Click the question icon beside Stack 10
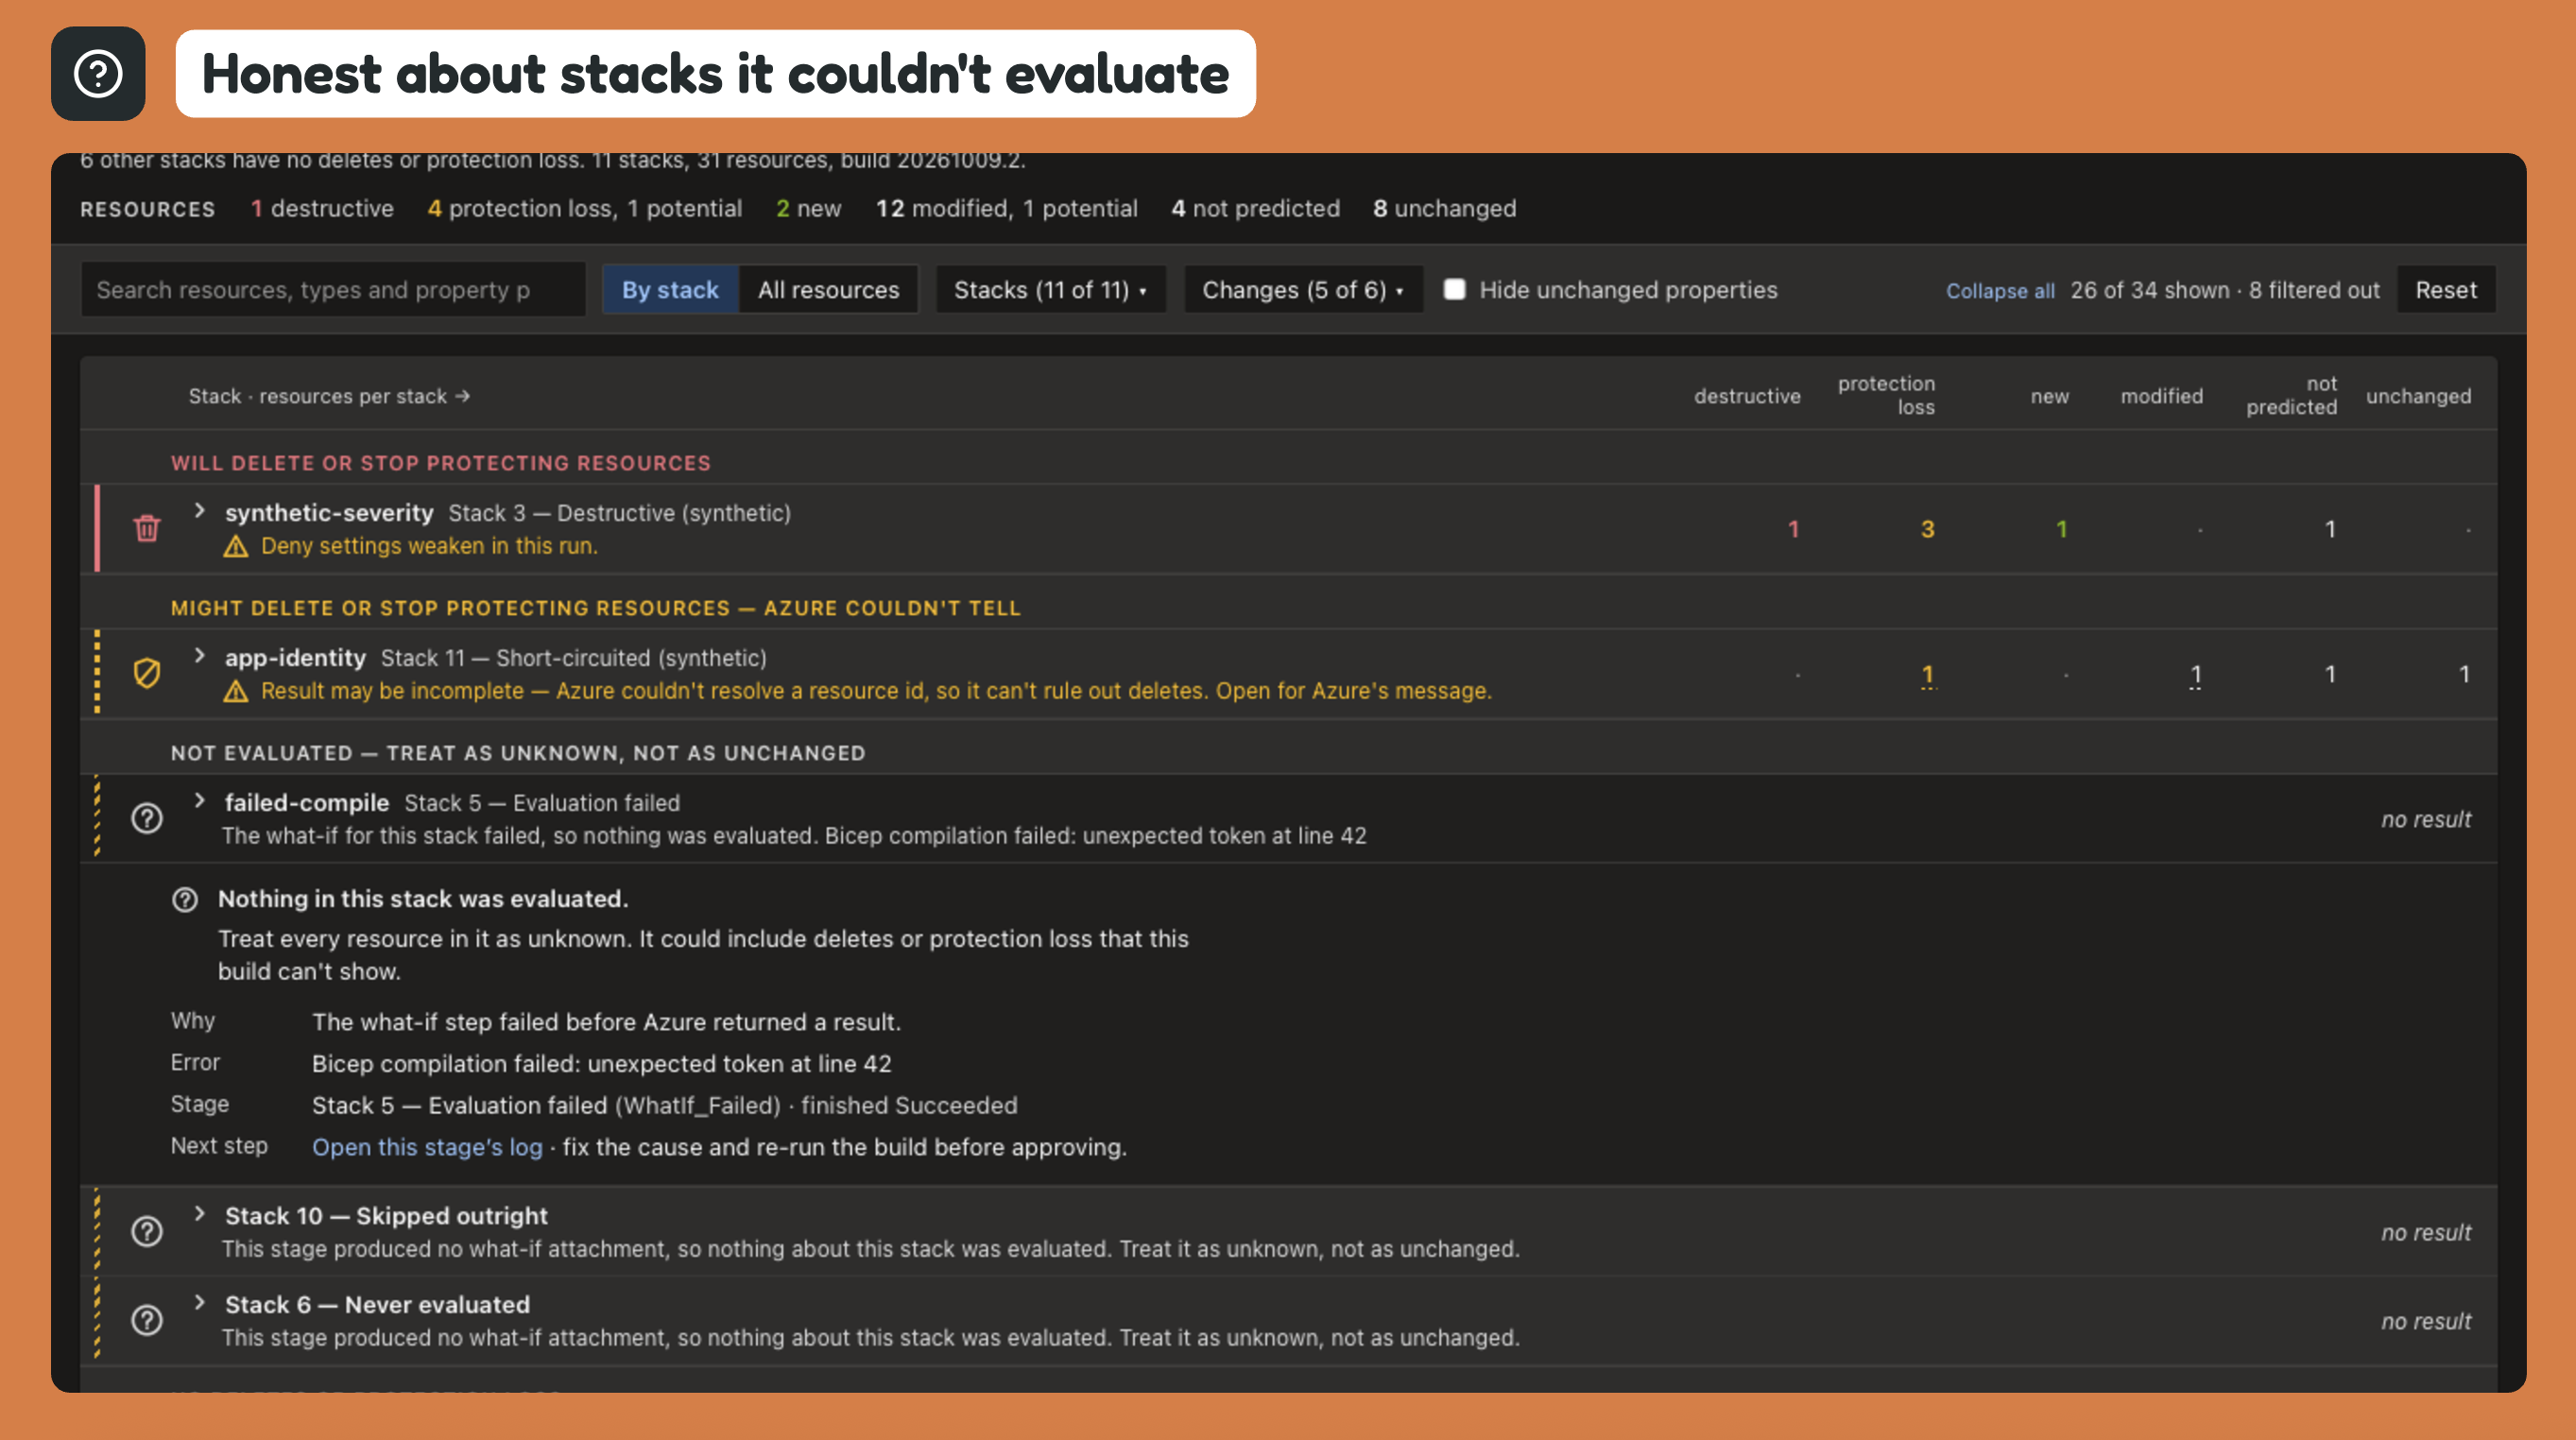Screen dimensions: 2576x1440 pos(147,1231)
